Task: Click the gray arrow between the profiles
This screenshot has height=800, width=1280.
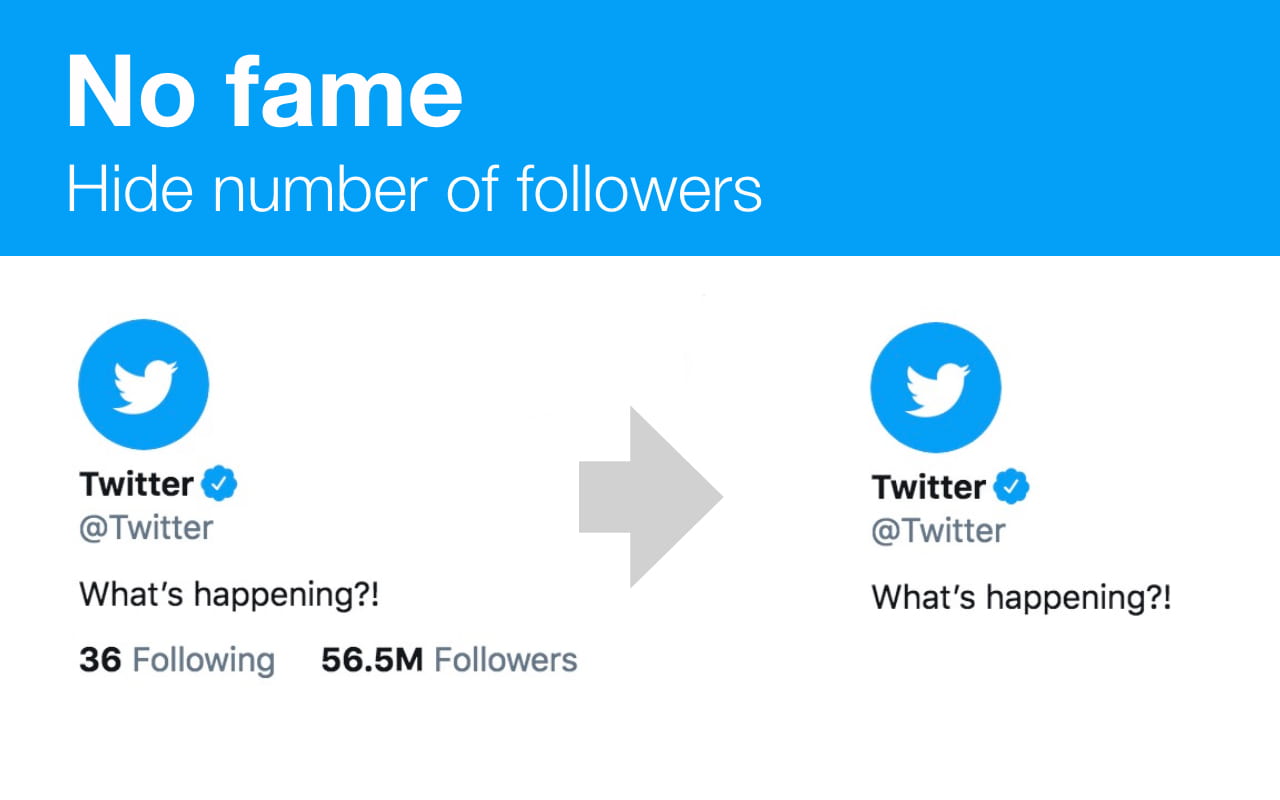Action: coord(651,496)
